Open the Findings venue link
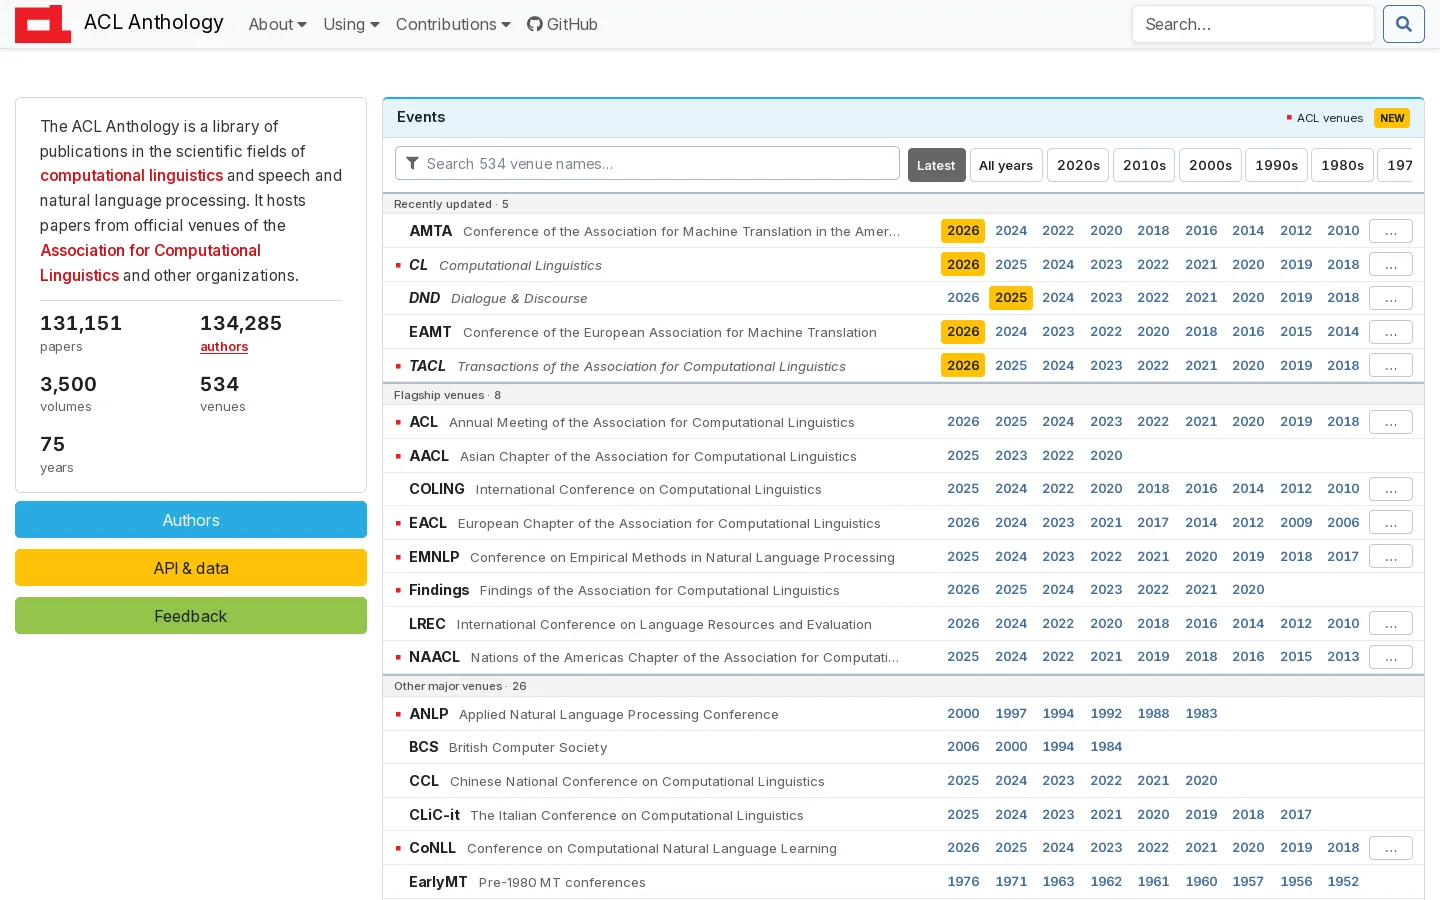Viewport: 1440px width, 900px height. coord(439,590)
